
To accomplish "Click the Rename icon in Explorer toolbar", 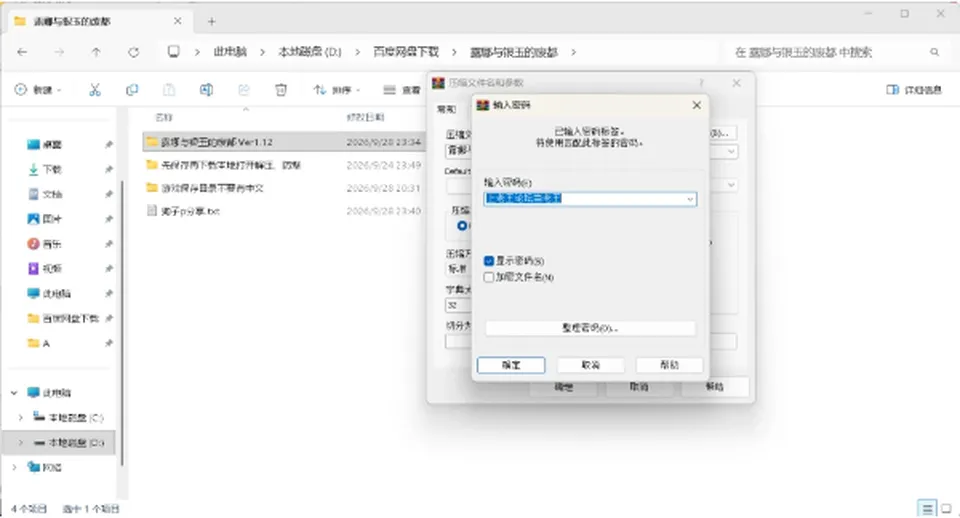I will (206, 90).
